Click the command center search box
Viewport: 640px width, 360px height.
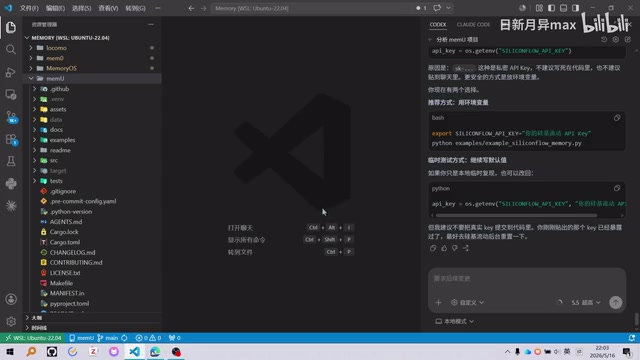click(x=312, y=8)
